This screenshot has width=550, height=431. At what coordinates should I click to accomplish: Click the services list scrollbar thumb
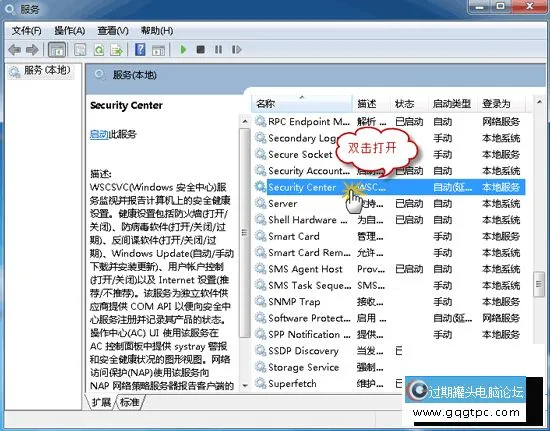539,284
